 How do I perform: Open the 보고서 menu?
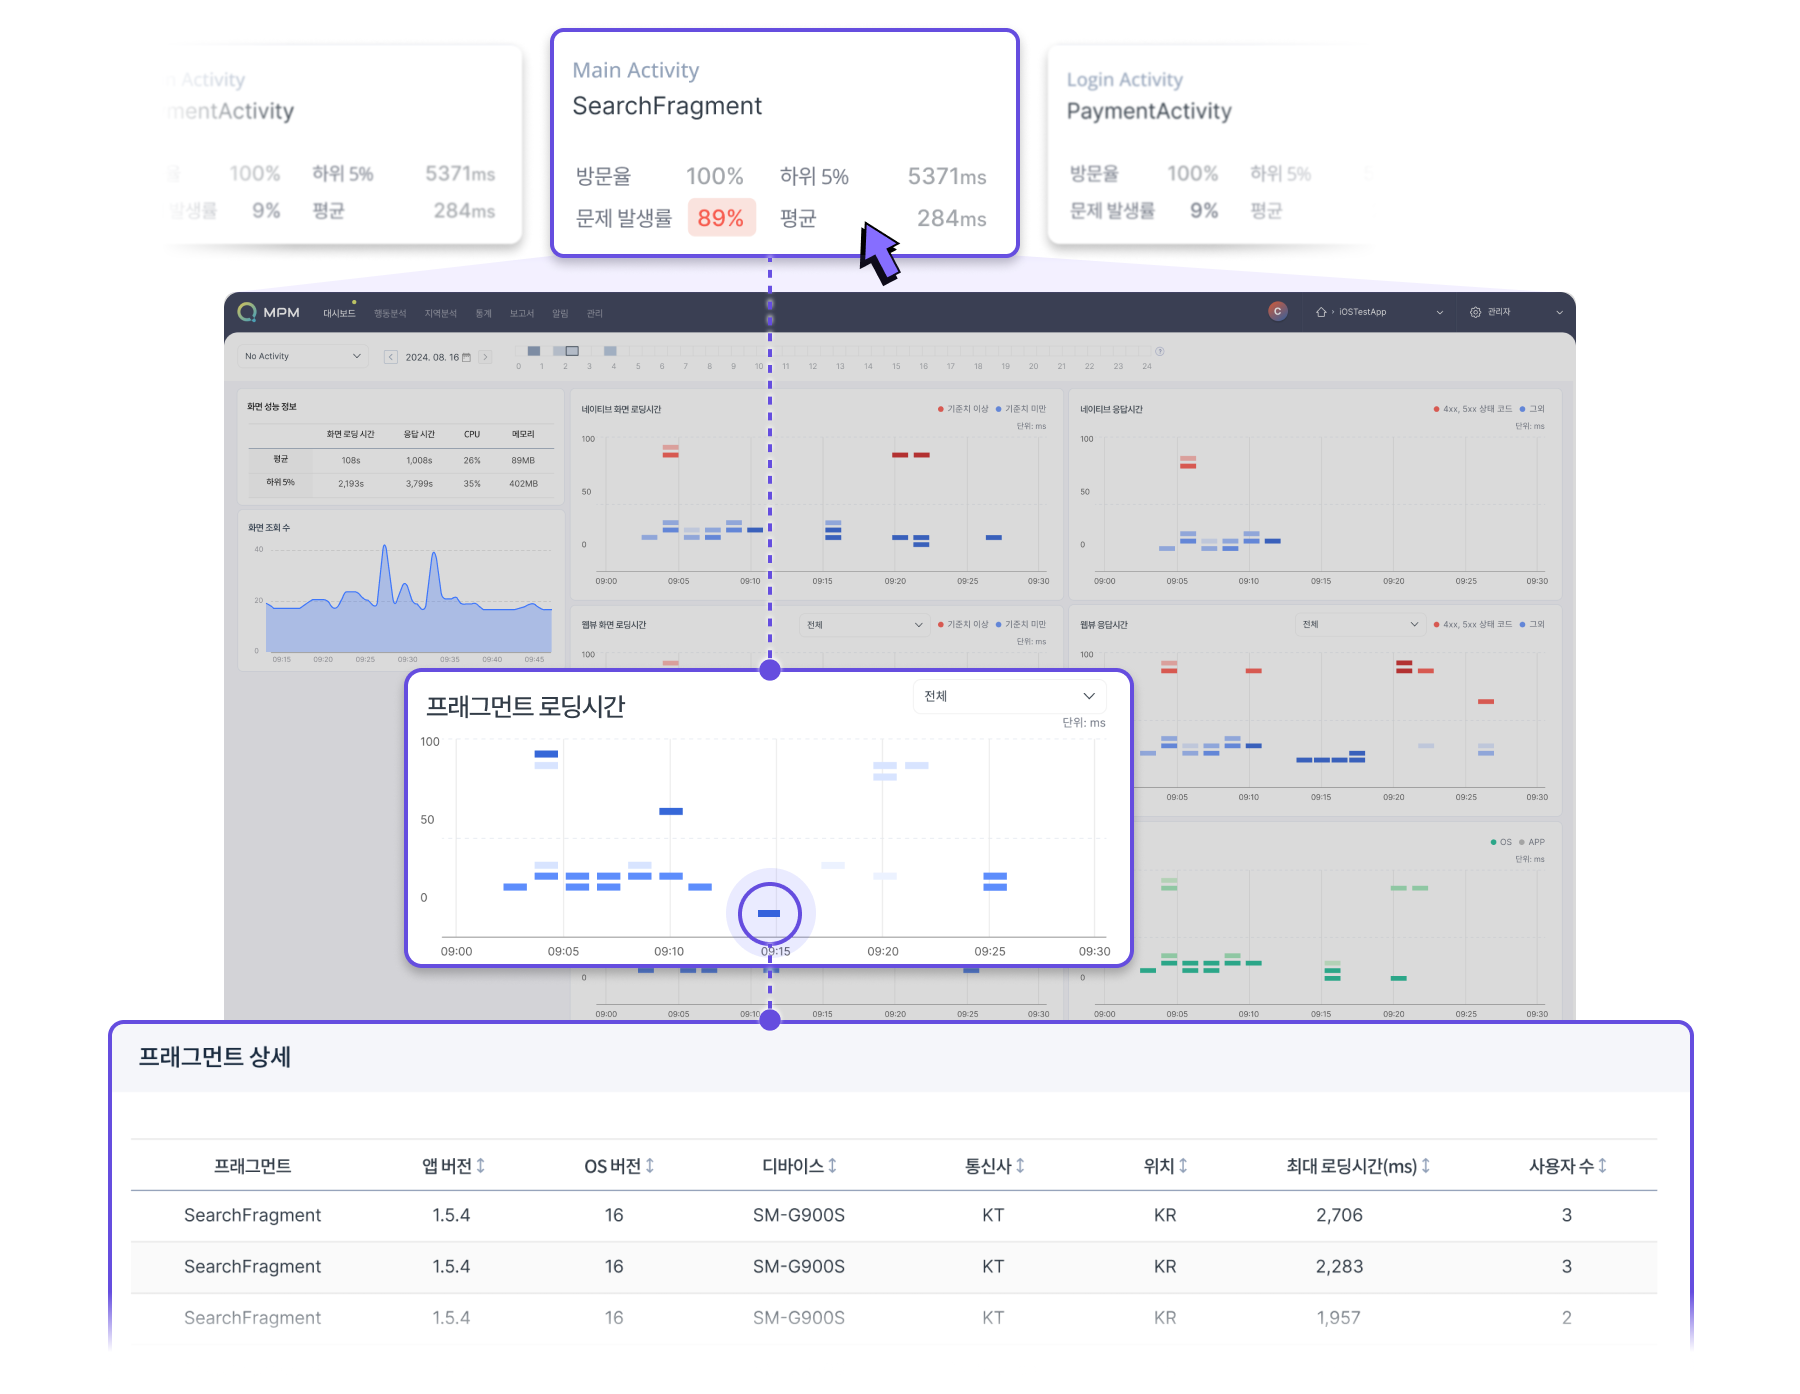pyautogui.click(x=522, y=313)
